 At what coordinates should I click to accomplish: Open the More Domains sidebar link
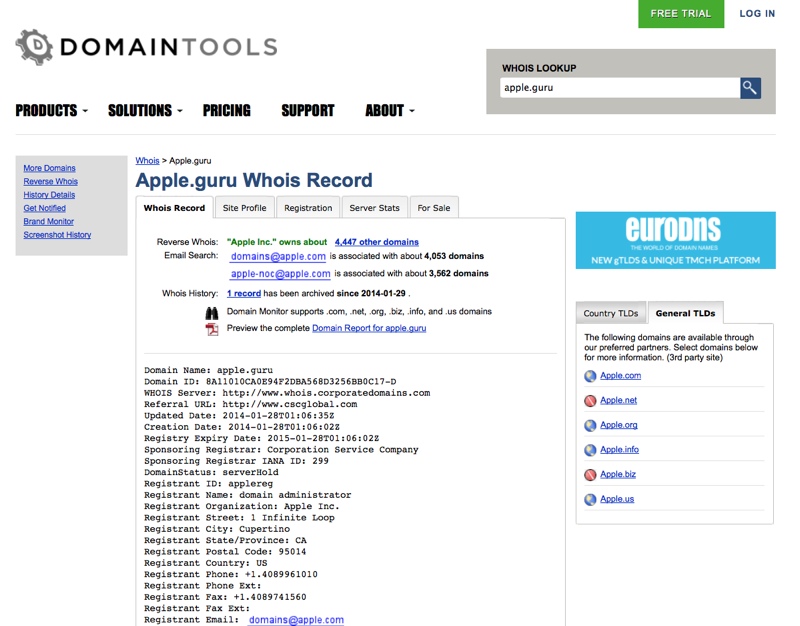pos(49,168)
